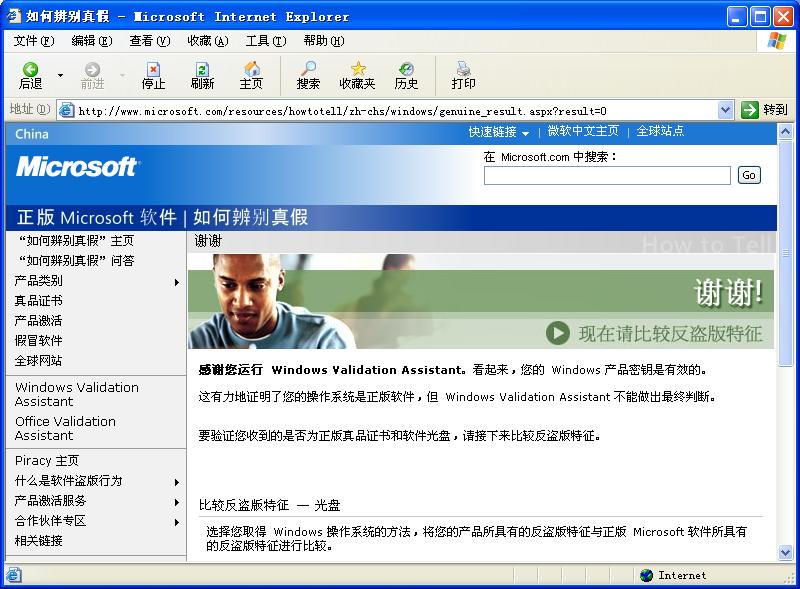Open the 产品激活 sidebar link
800x589 pixels.
[38, 321]
